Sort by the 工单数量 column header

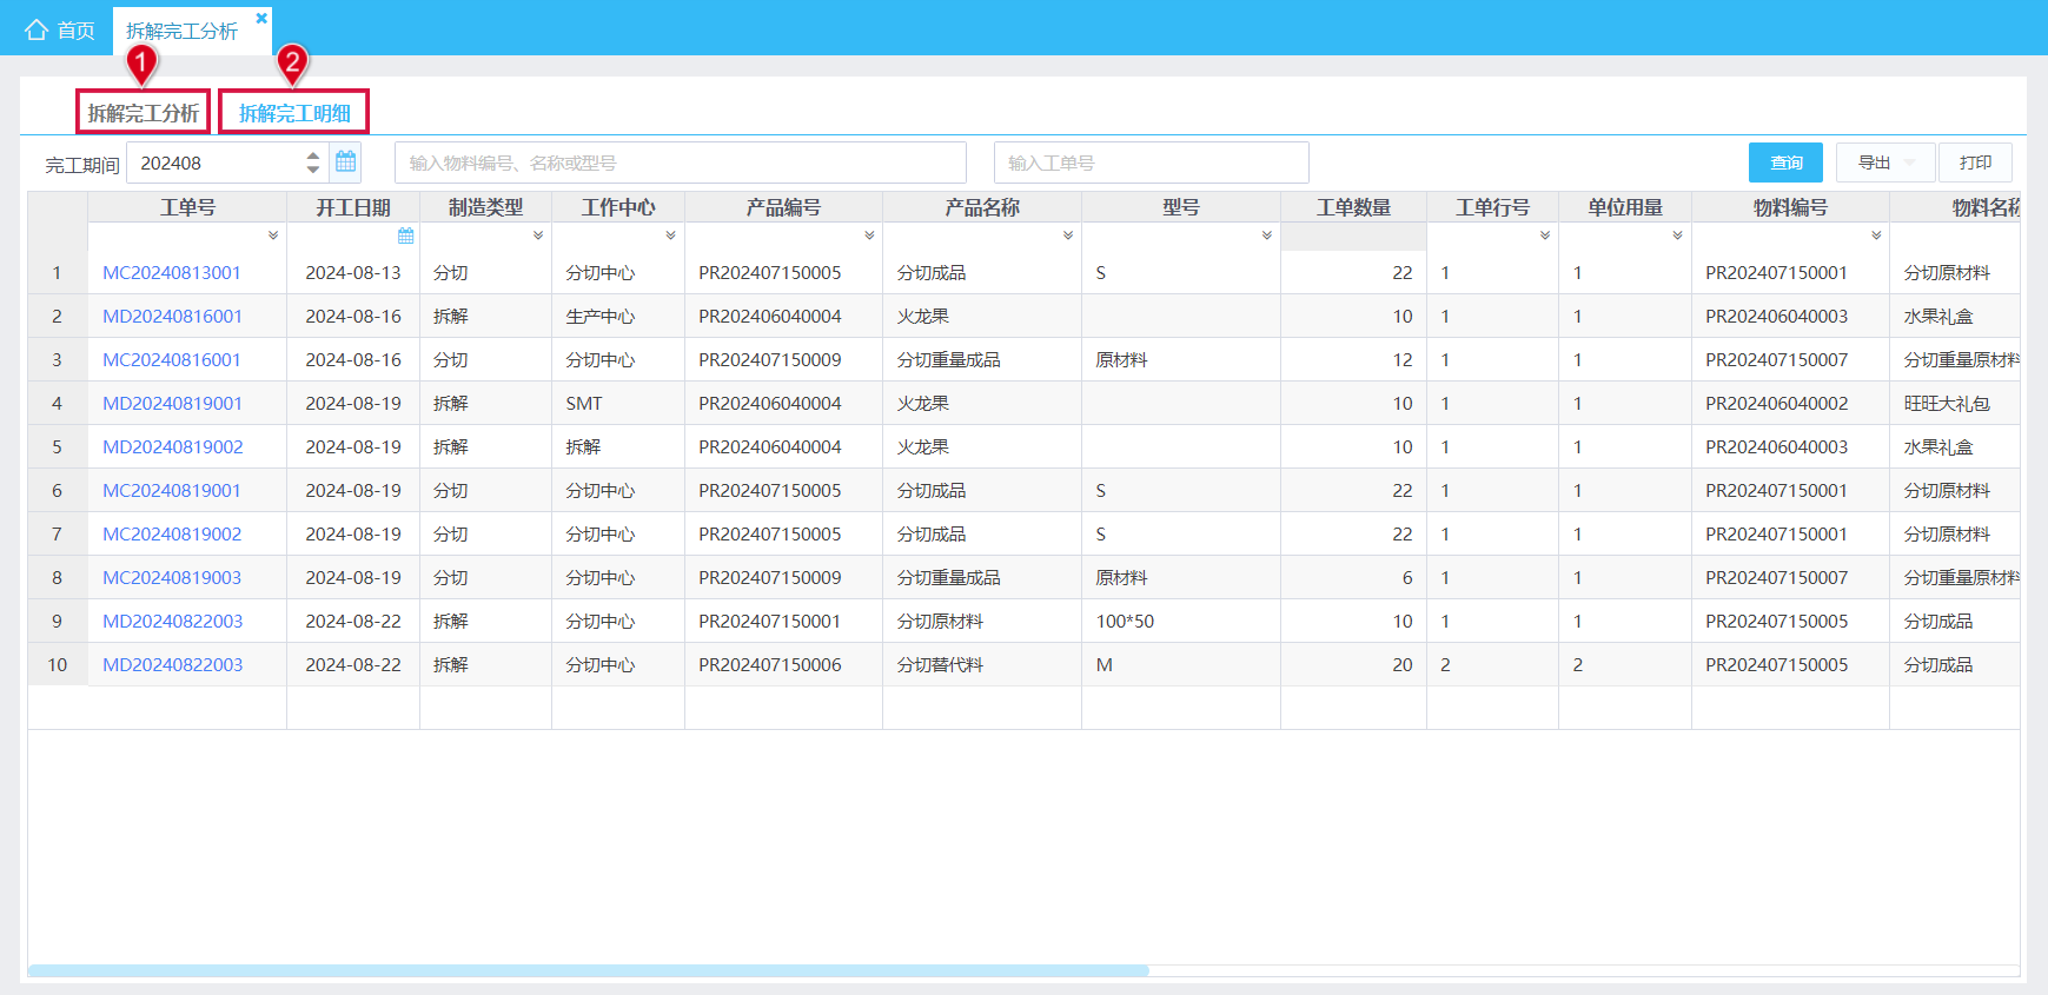(x=1353, y=207)
